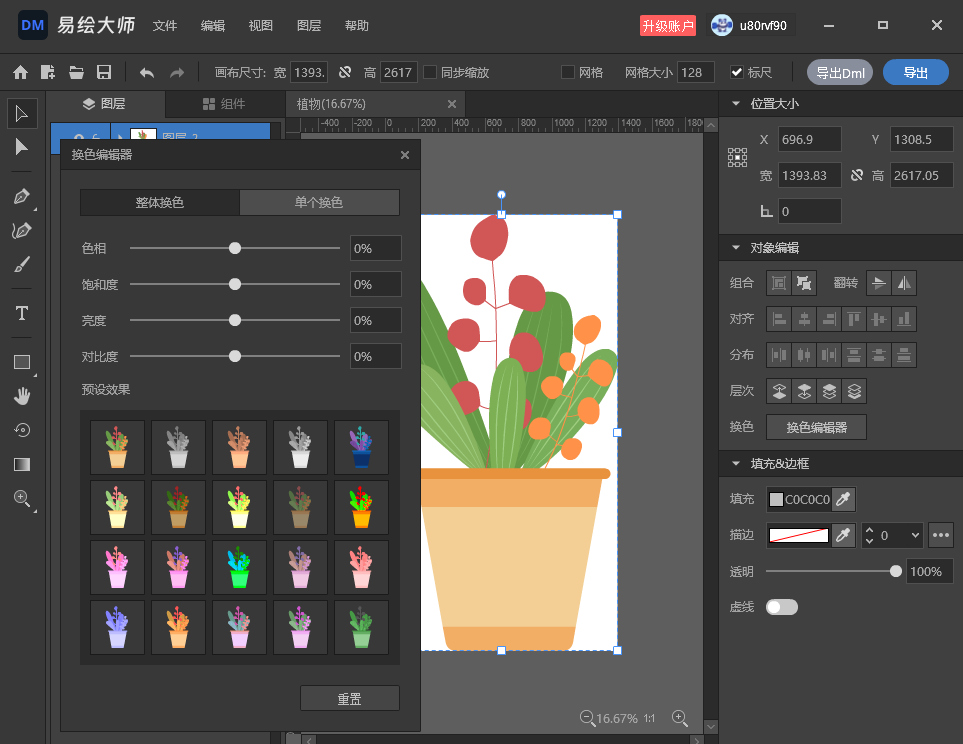Enable the 网格 grid checkbox

pos(568,72)
